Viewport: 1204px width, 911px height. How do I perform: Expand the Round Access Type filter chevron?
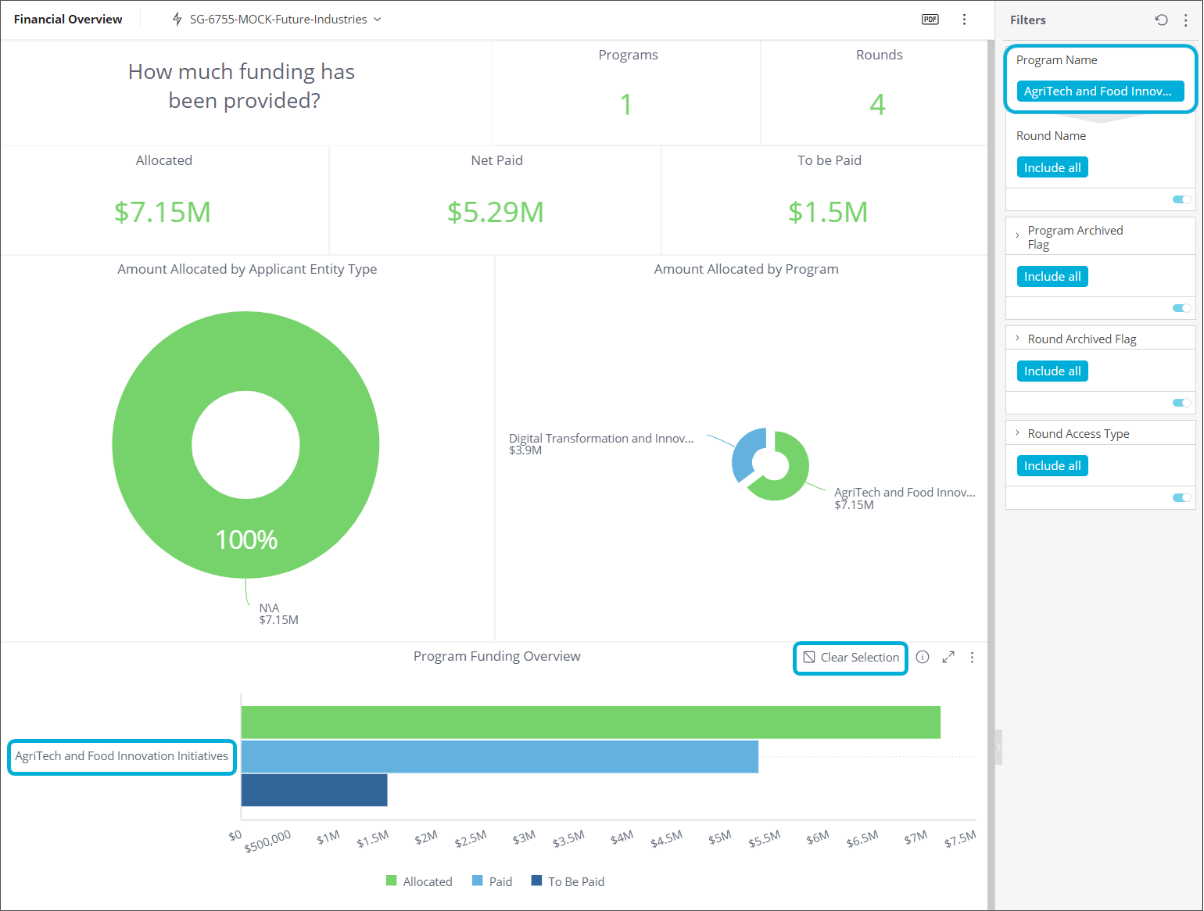click(1017, 434)
